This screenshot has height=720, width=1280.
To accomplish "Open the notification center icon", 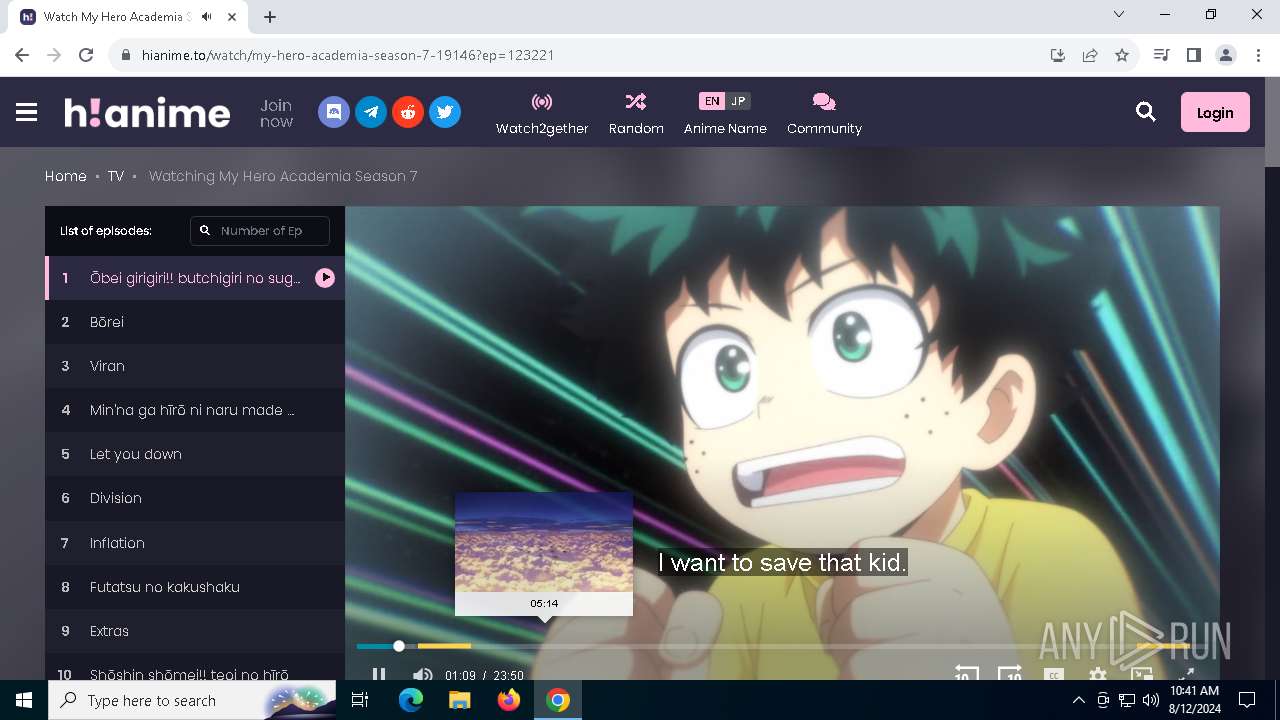I will 1247,700.
